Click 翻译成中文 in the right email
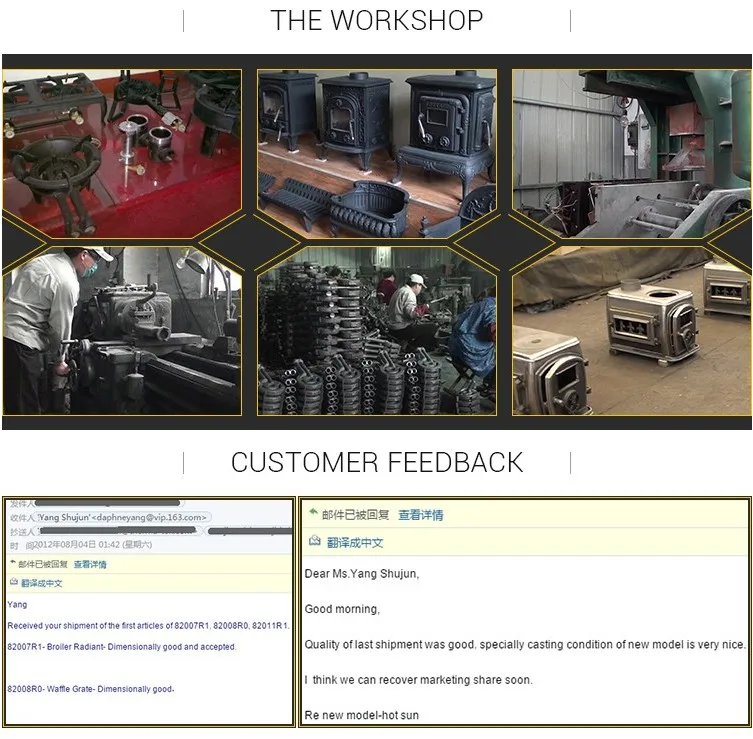The height and width of the screenshot is (739, 753). 355,542
